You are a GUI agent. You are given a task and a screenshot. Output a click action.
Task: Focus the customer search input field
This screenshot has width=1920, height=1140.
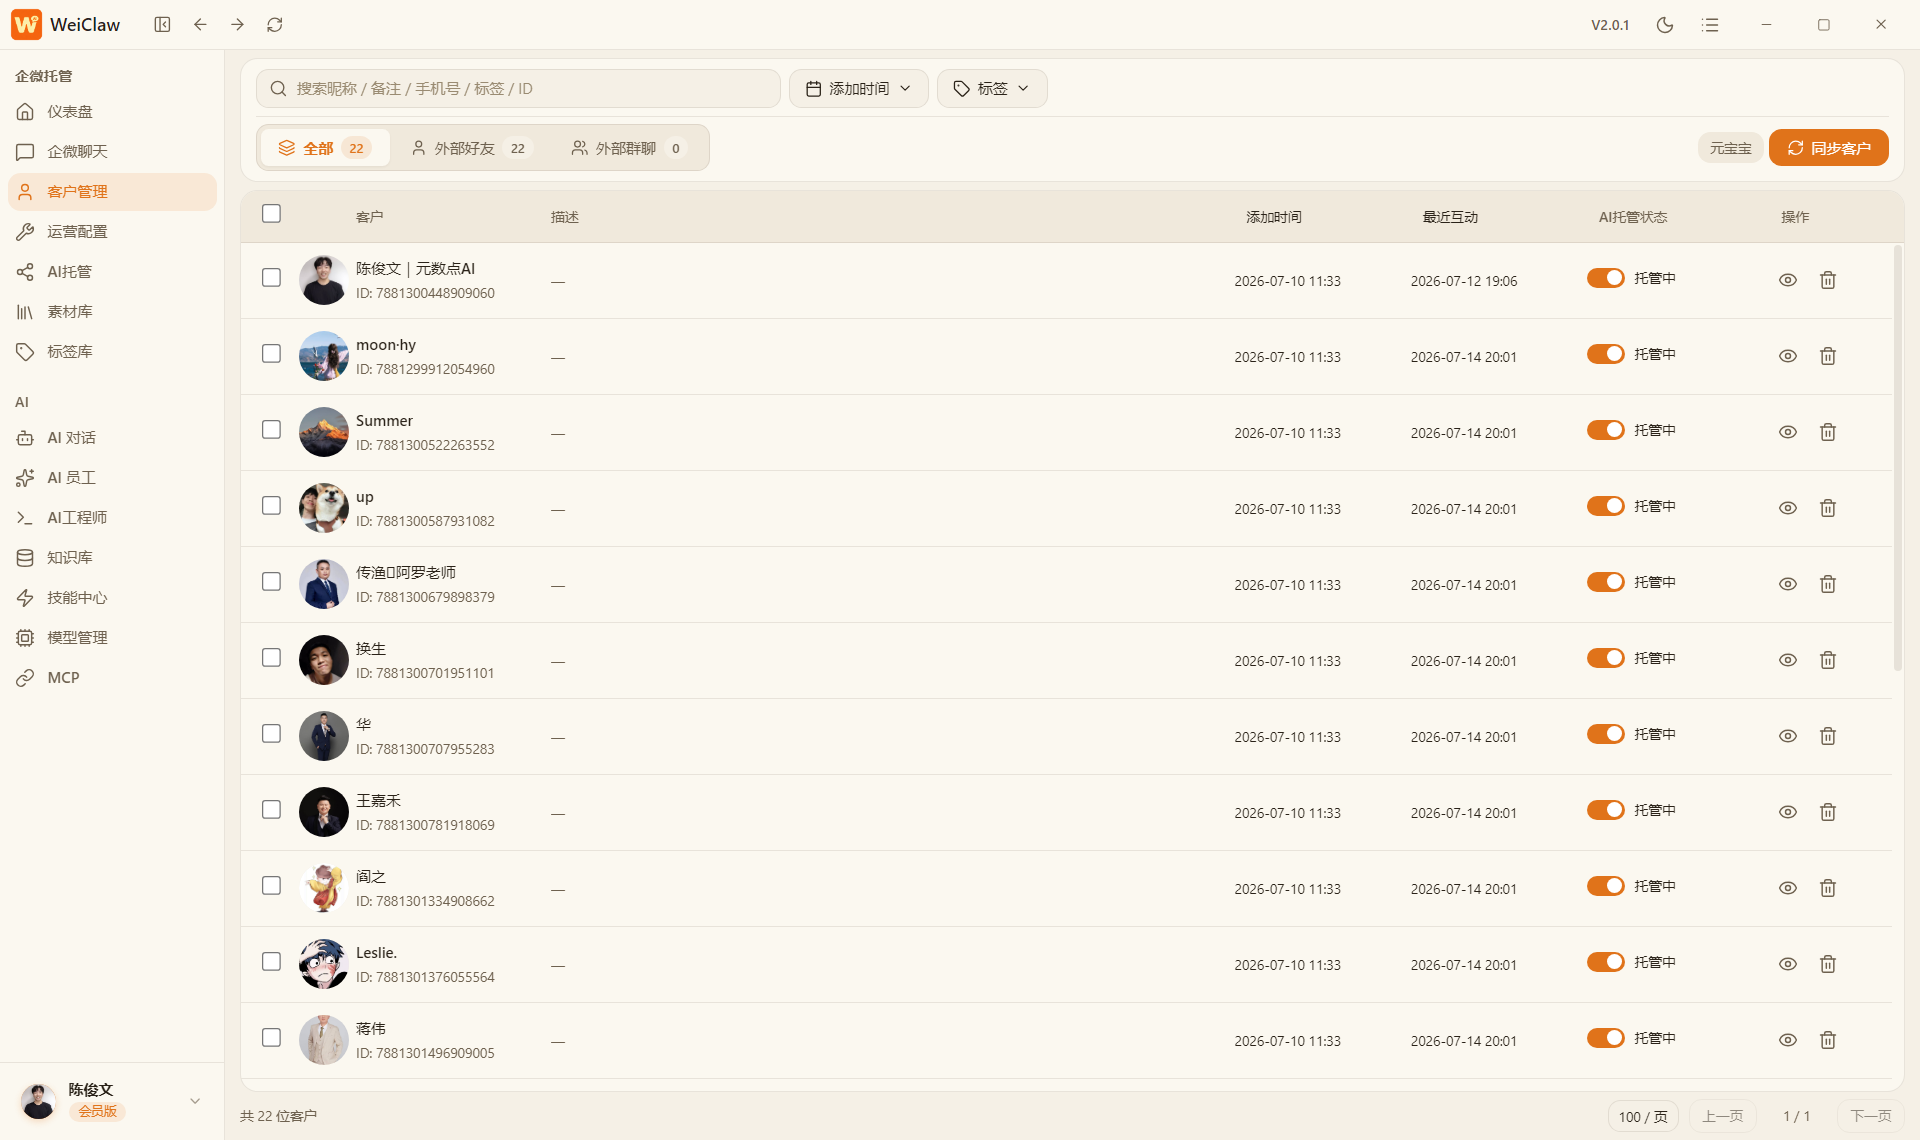point(518,89)
